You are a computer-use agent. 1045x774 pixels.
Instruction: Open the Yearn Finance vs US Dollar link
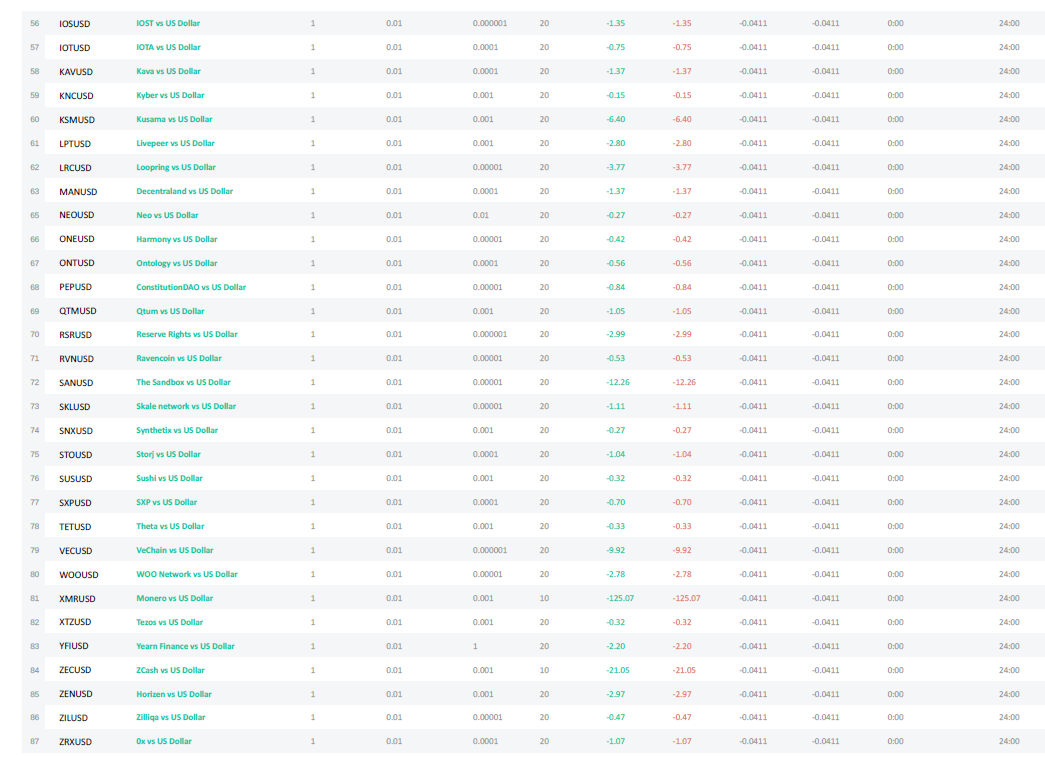185,647
